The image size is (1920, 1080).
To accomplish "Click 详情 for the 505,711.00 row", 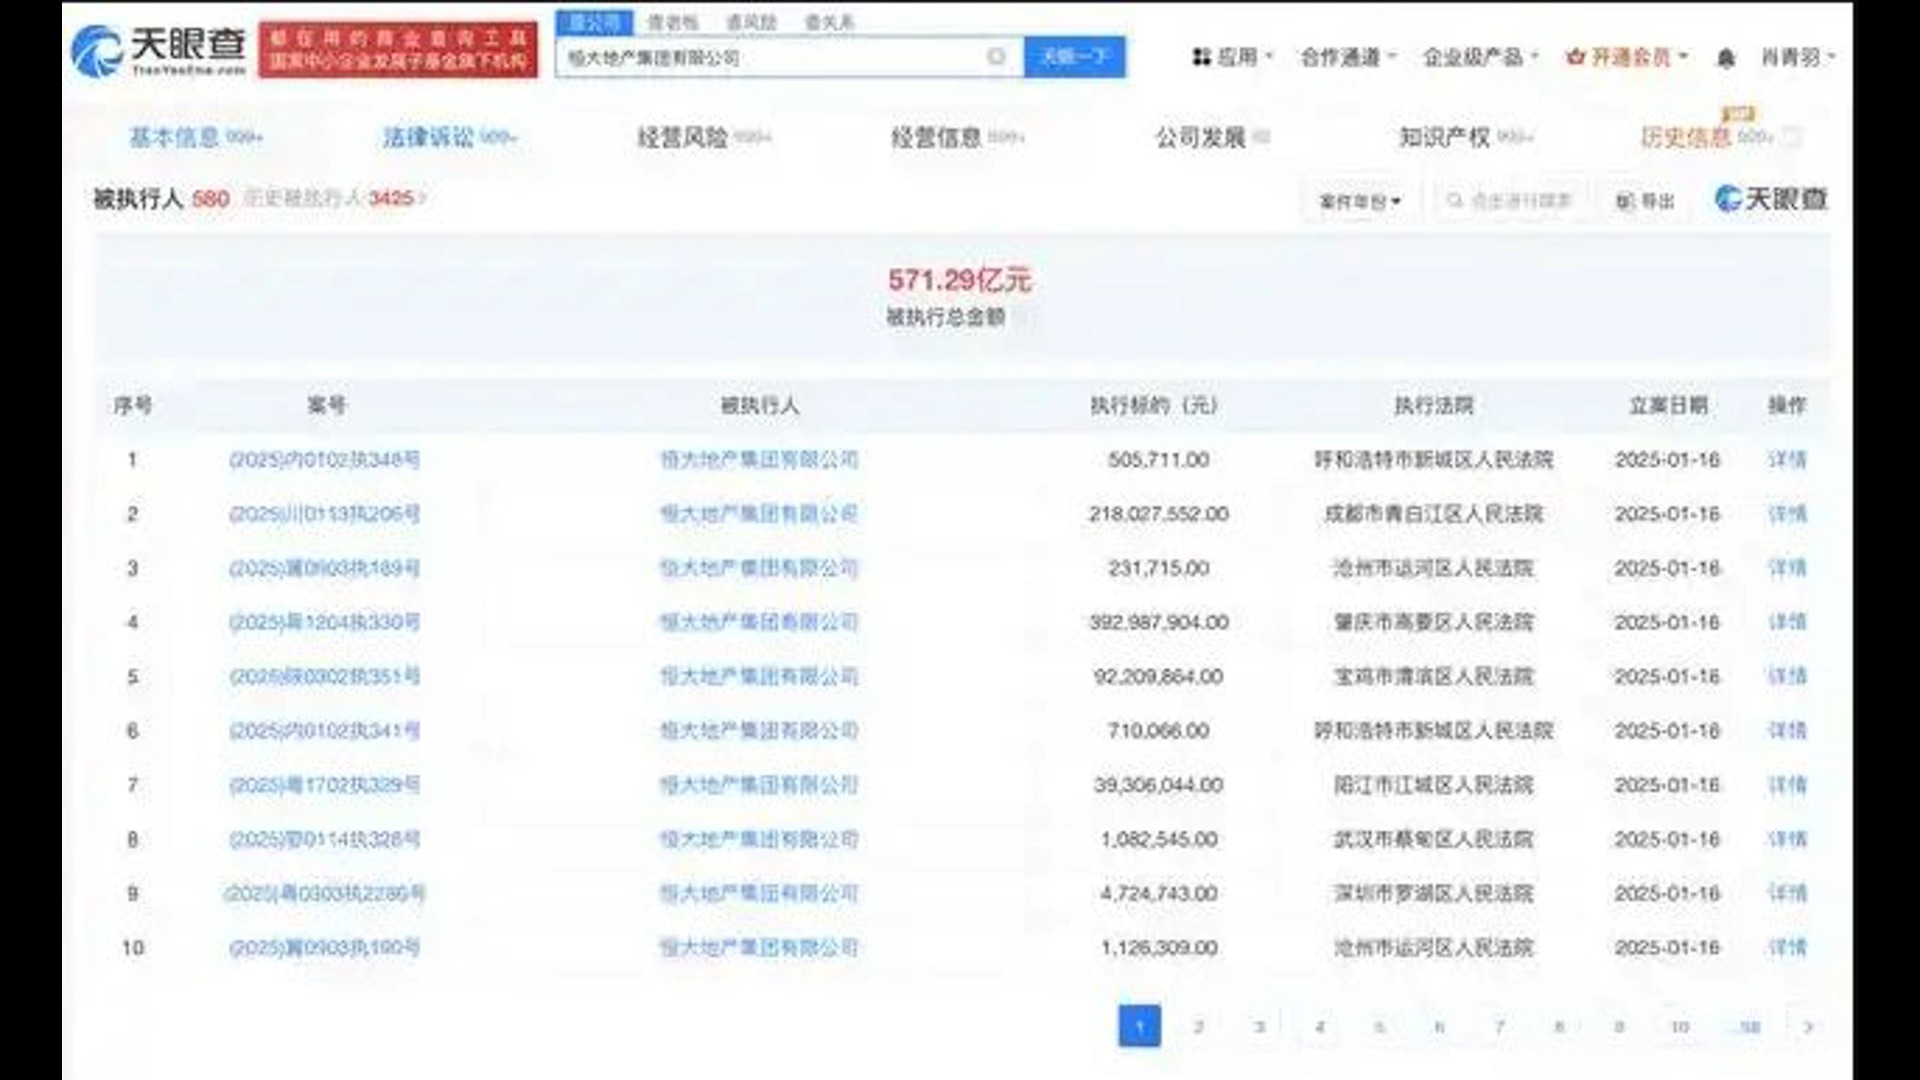I will click(1787, 460).
